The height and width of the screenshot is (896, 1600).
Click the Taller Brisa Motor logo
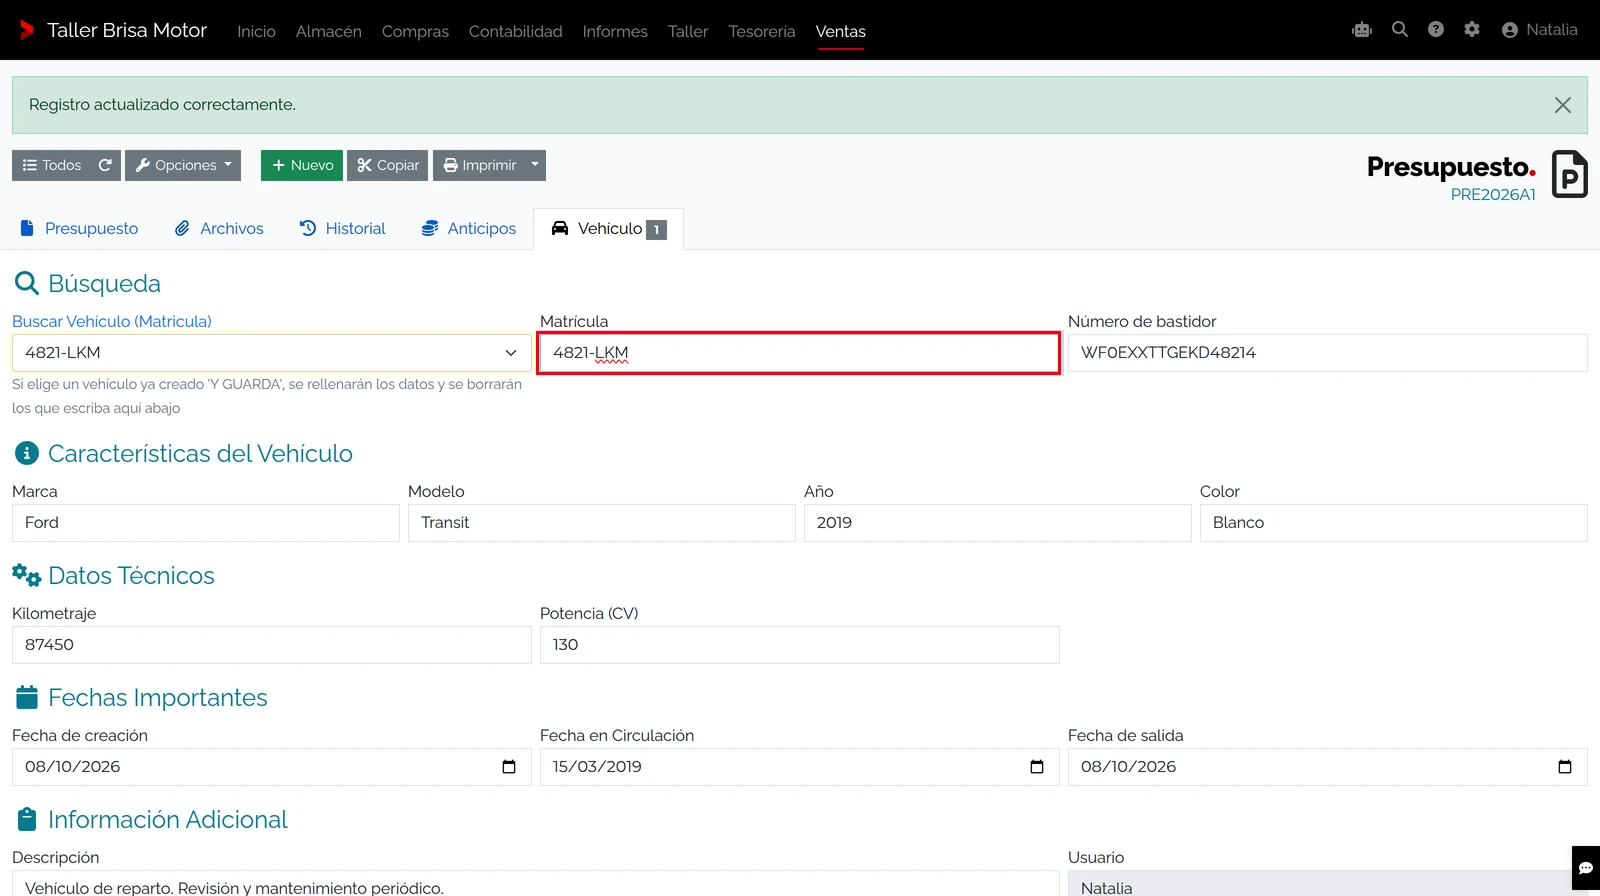(112, 30)
